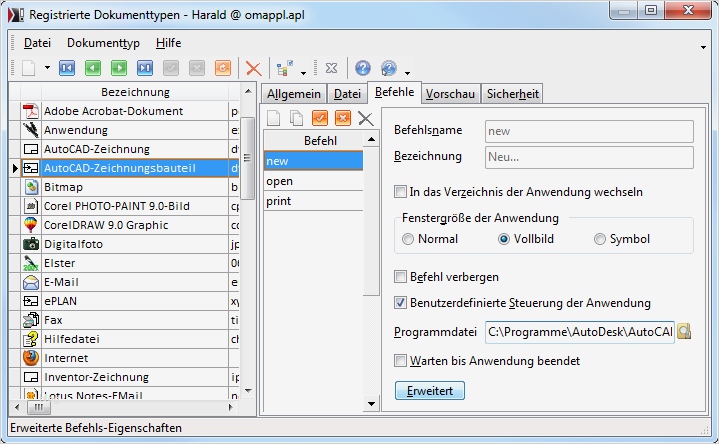Select the new command in Befehl list
719x444 pixels.
(313, 161)
